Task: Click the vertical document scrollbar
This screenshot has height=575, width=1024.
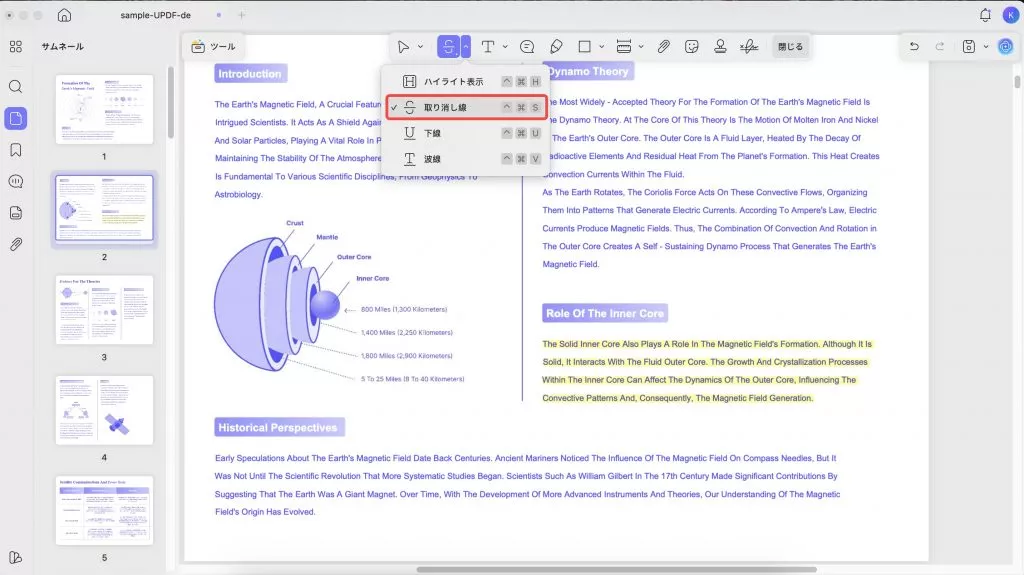Action: (1017, 82)
